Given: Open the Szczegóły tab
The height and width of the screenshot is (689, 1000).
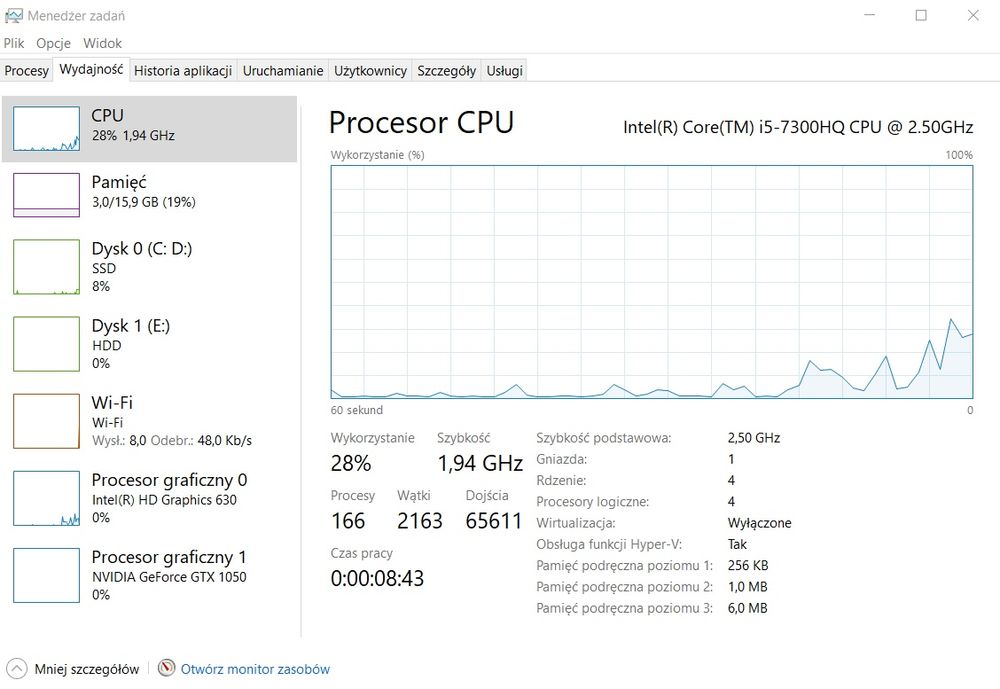Looking at the screenshot, I should [x=446, y=71].
